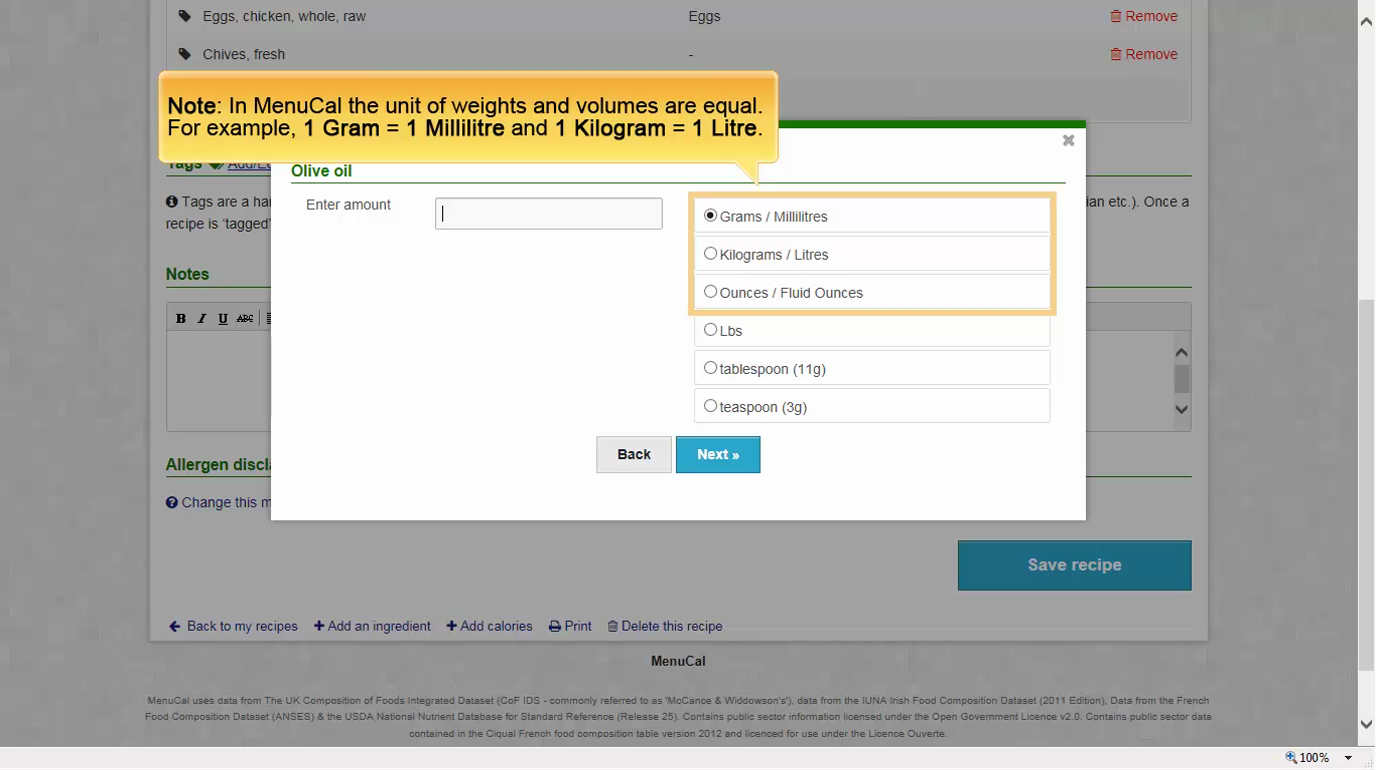Screen dimensions: 1376x770
Task: Click the trash icon for Delete this recipe
Action: [612, 626]
